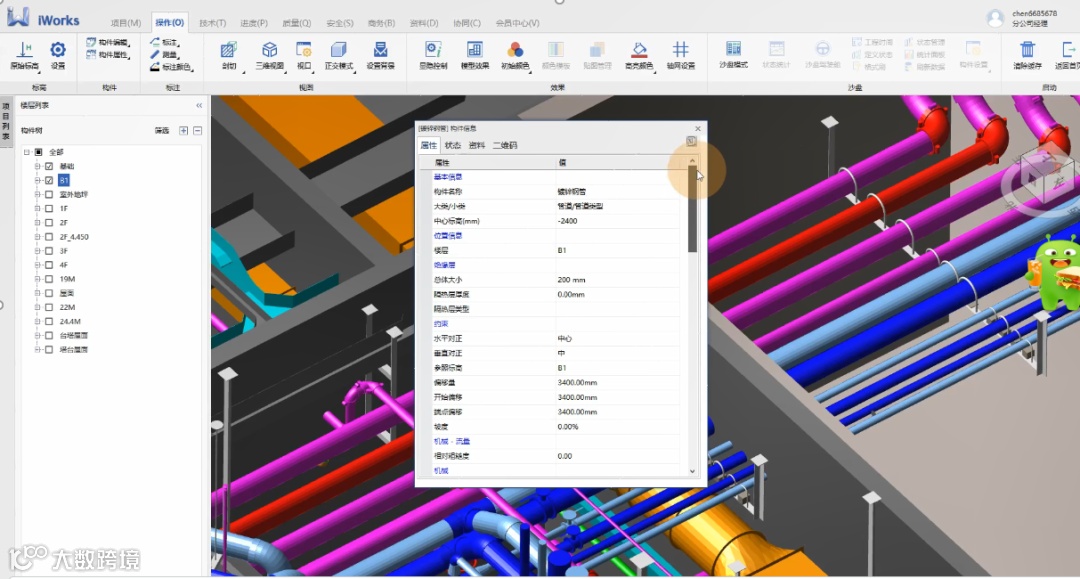Click the 设置背景 background icon
This screenshot has width=1080, height=579.
coord(380,50)
